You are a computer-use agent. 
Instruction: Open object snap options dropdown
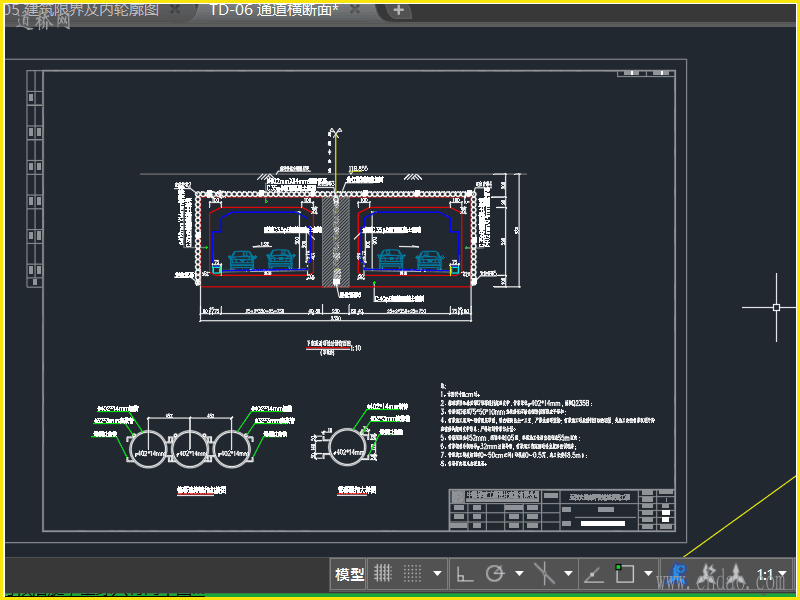(x=649, y=574)
